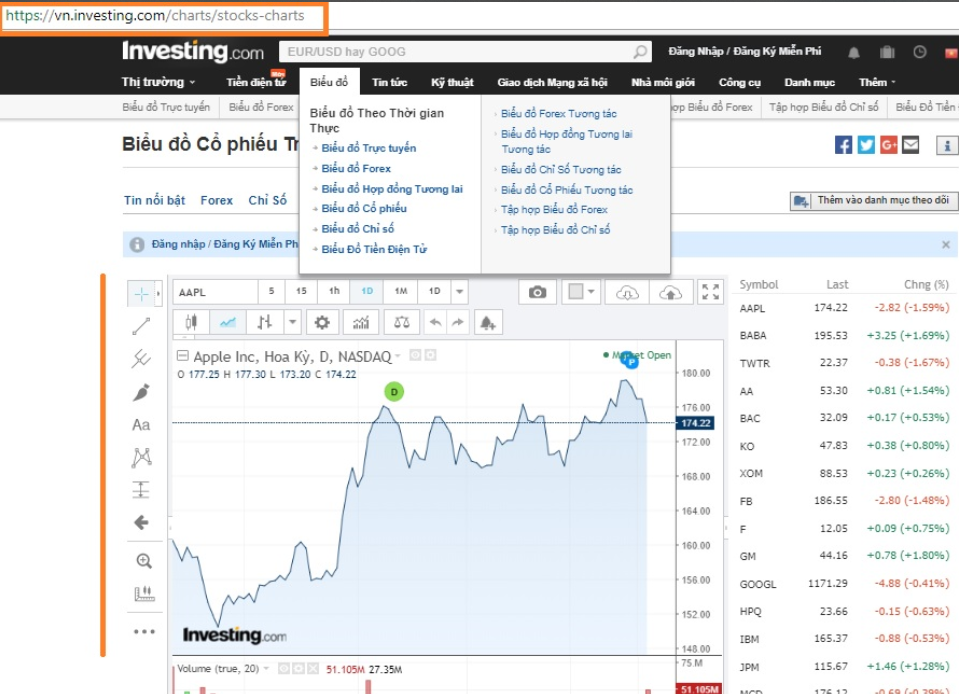Choose Biểu Đồ Tiền Điện Tử entry
This screenshot has width=959, height=694.
[x=374, y=249]
